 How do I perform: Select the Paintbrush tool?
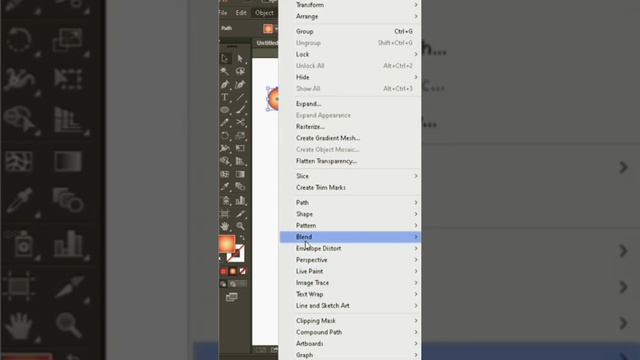point(240,110)
